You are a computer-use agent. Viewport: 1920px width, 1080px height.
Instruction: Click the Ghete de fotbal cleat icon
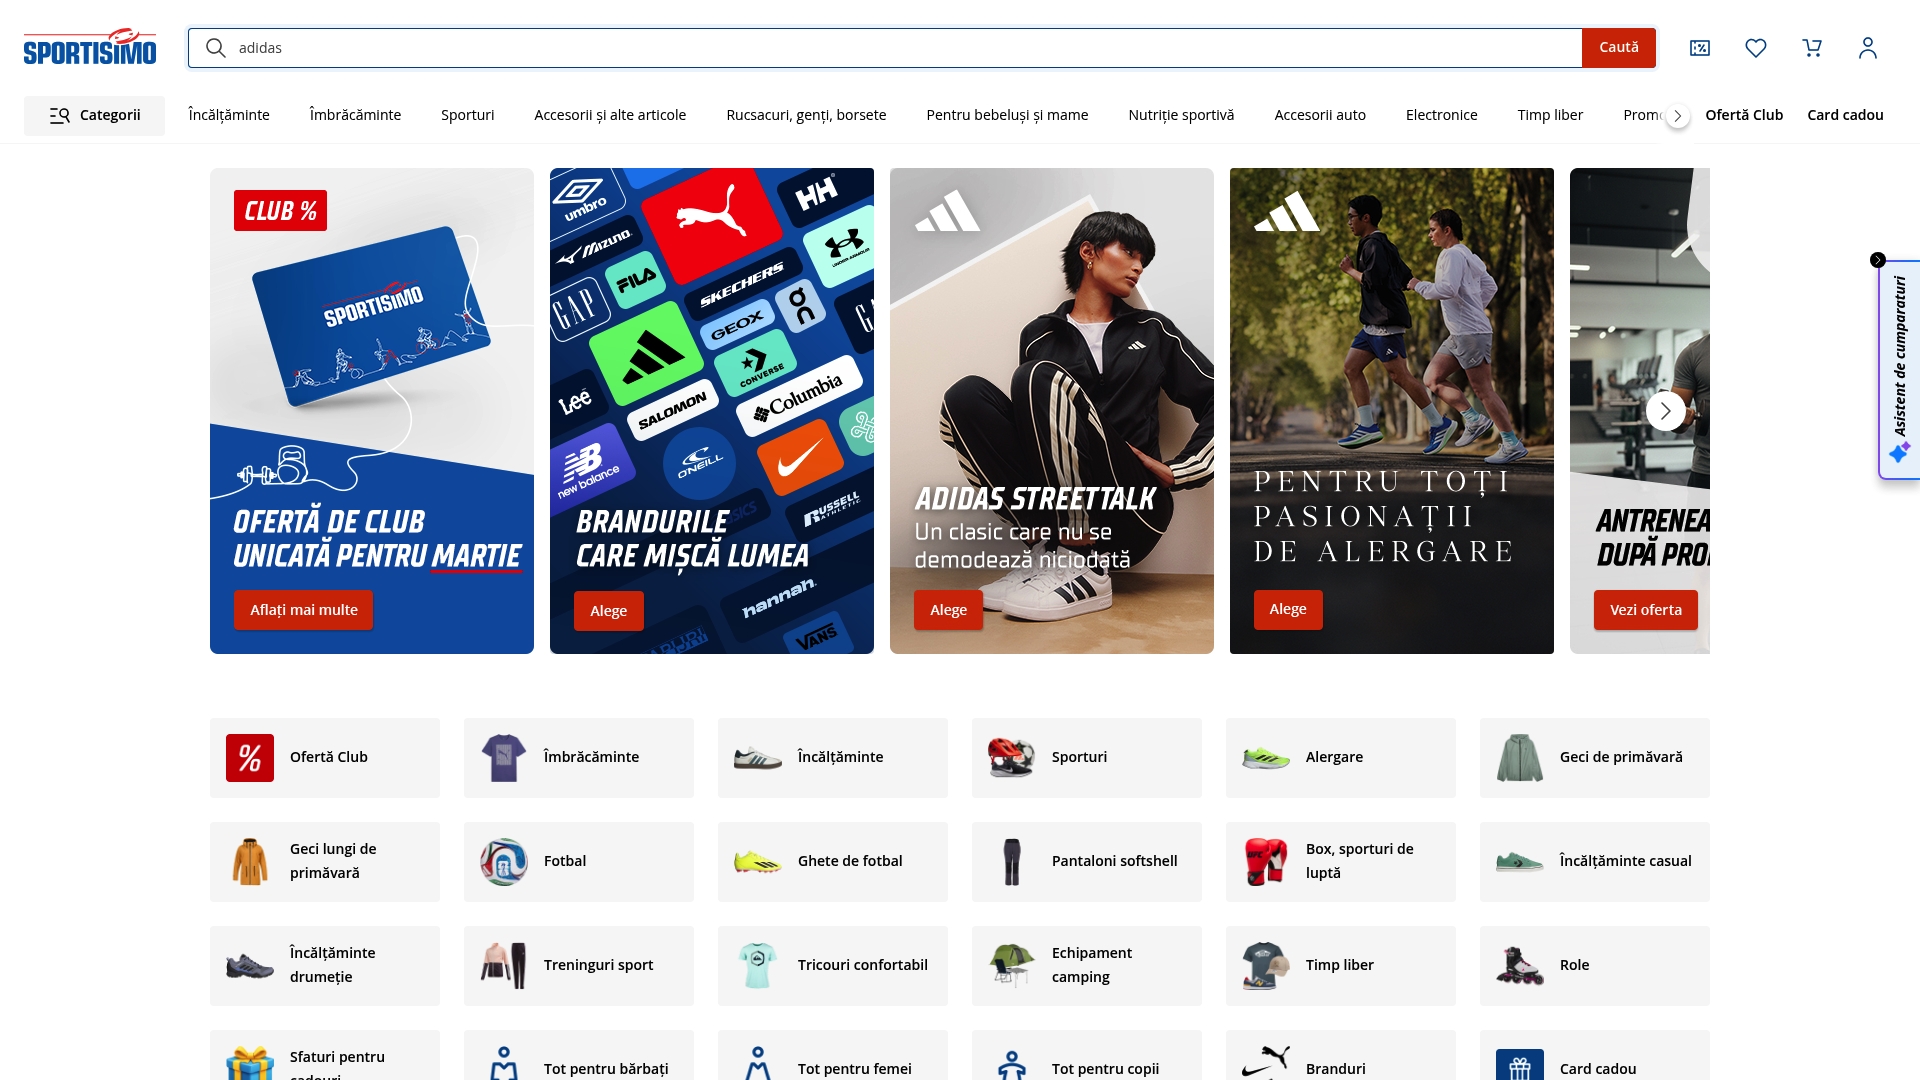758,862
